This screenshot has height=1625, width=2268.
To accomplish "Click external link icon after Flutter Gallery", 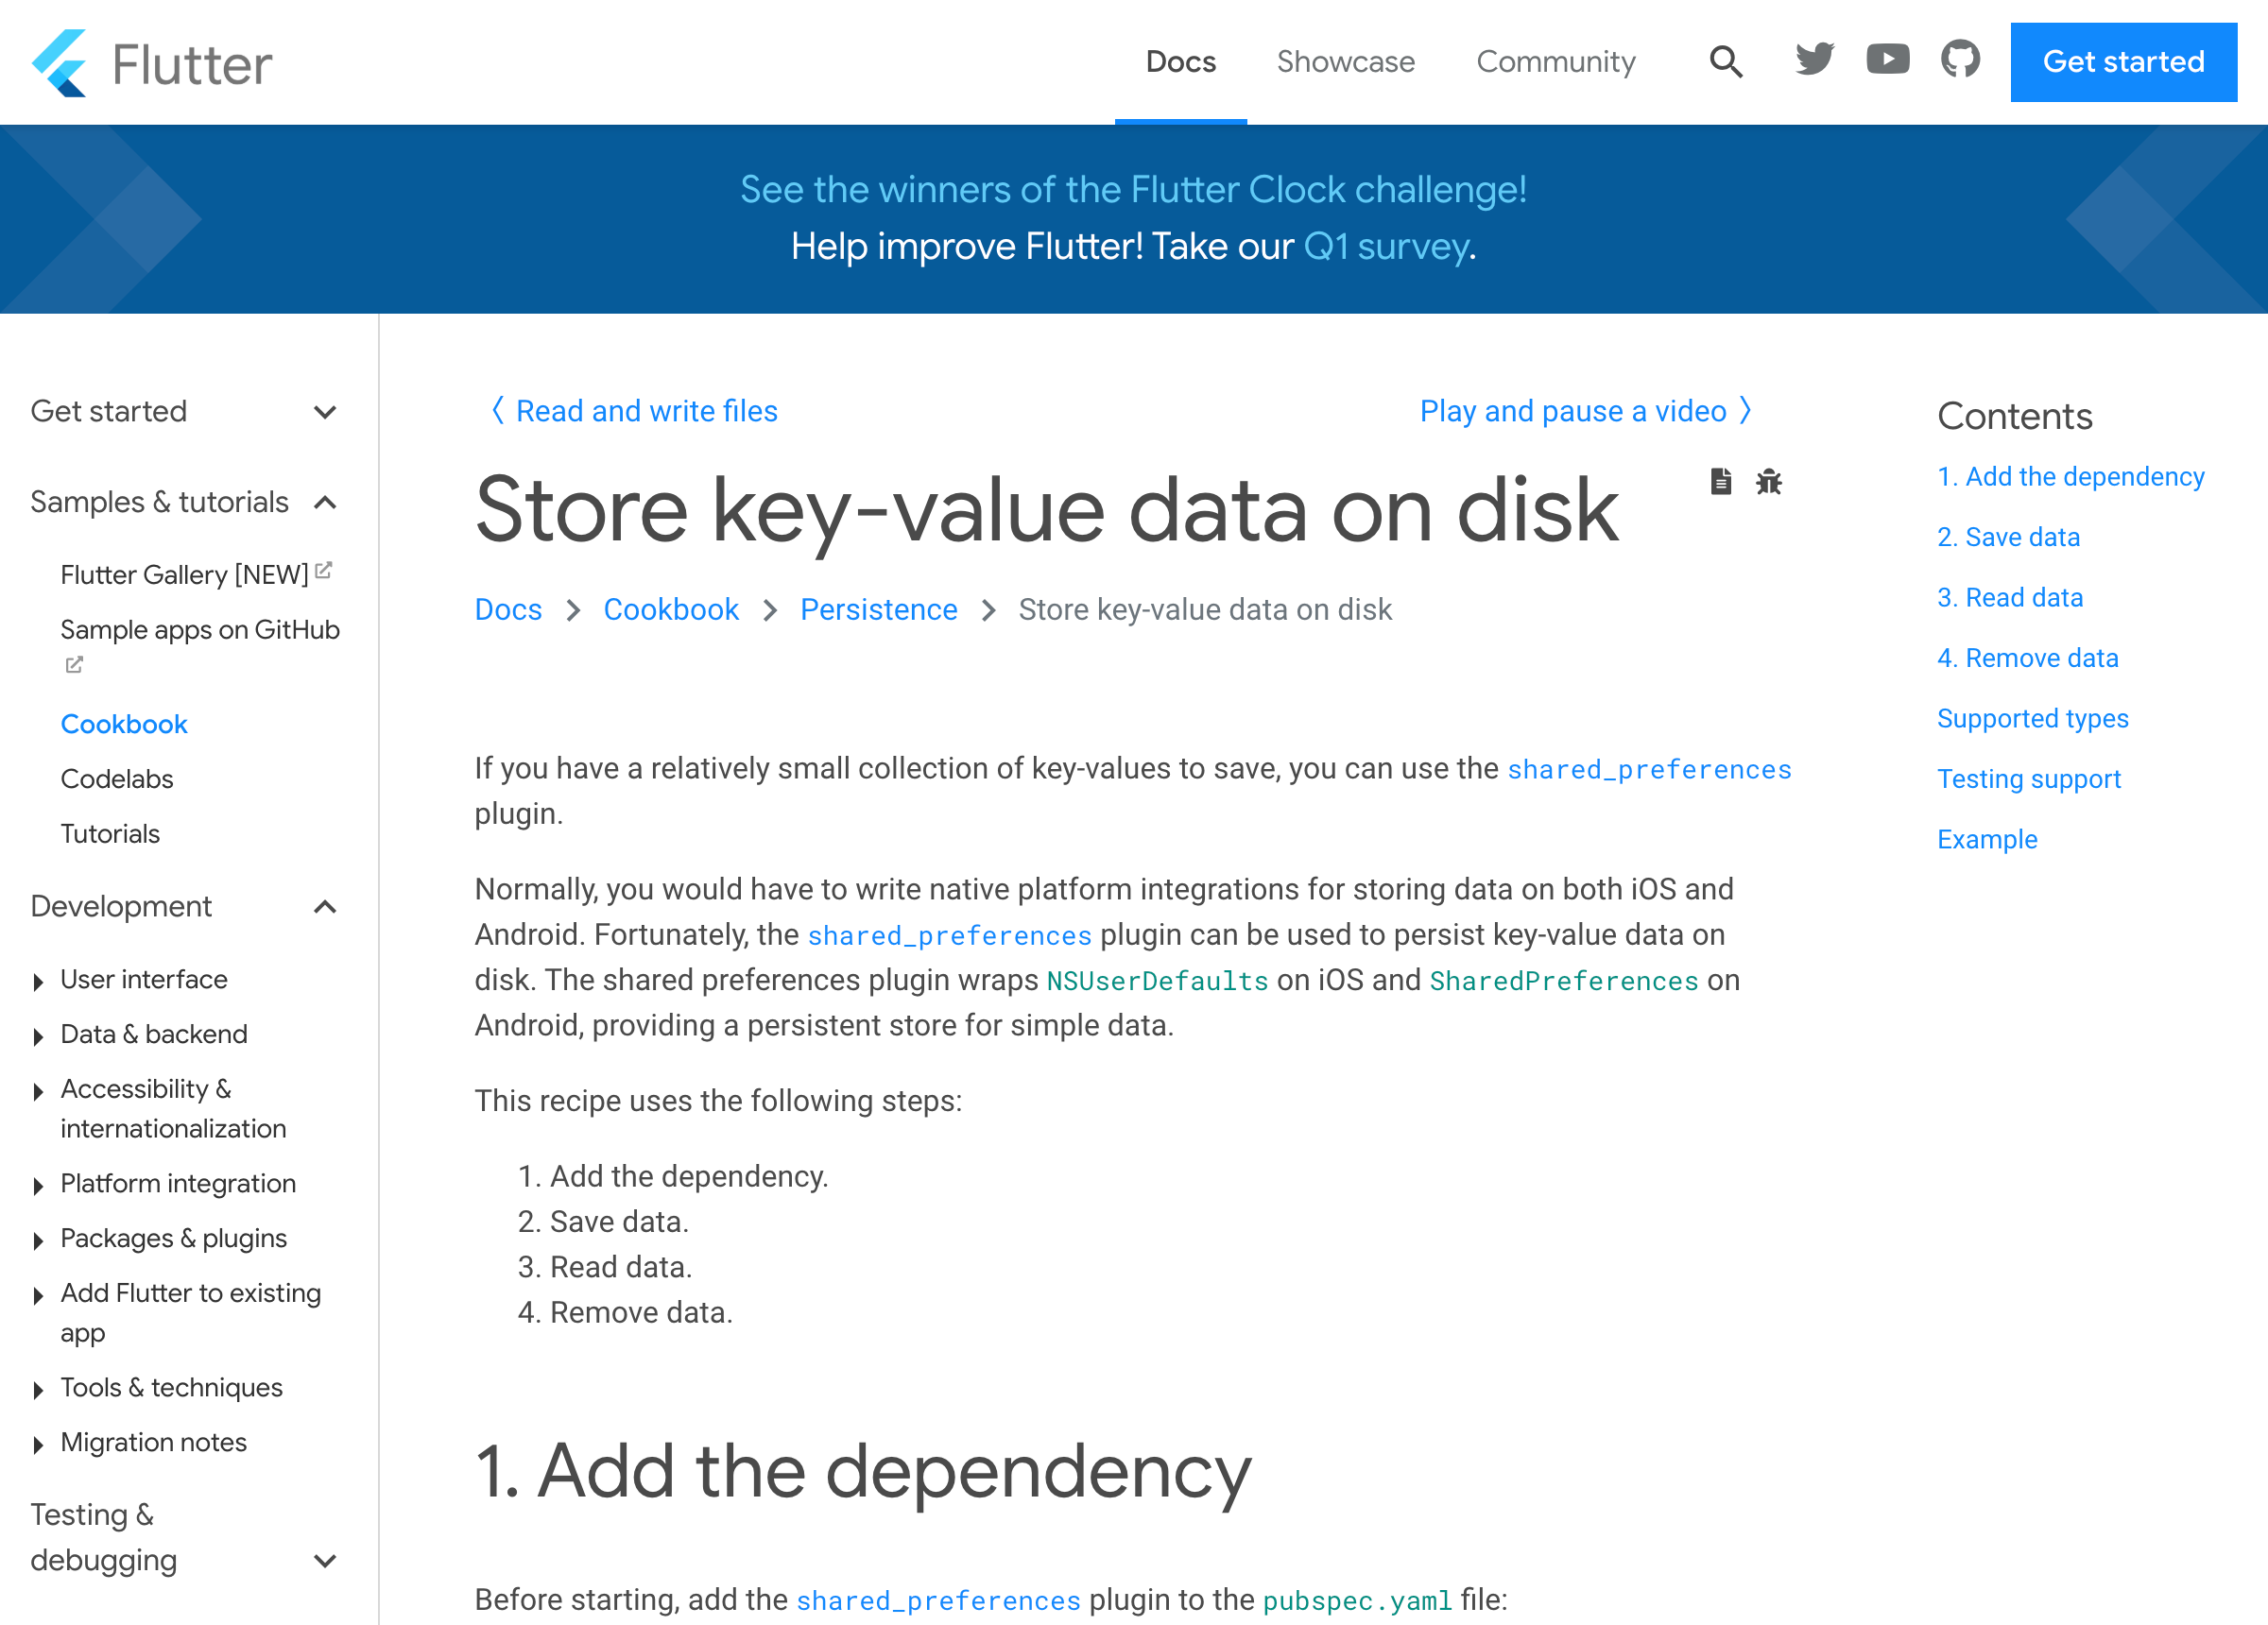I will 323,571.
